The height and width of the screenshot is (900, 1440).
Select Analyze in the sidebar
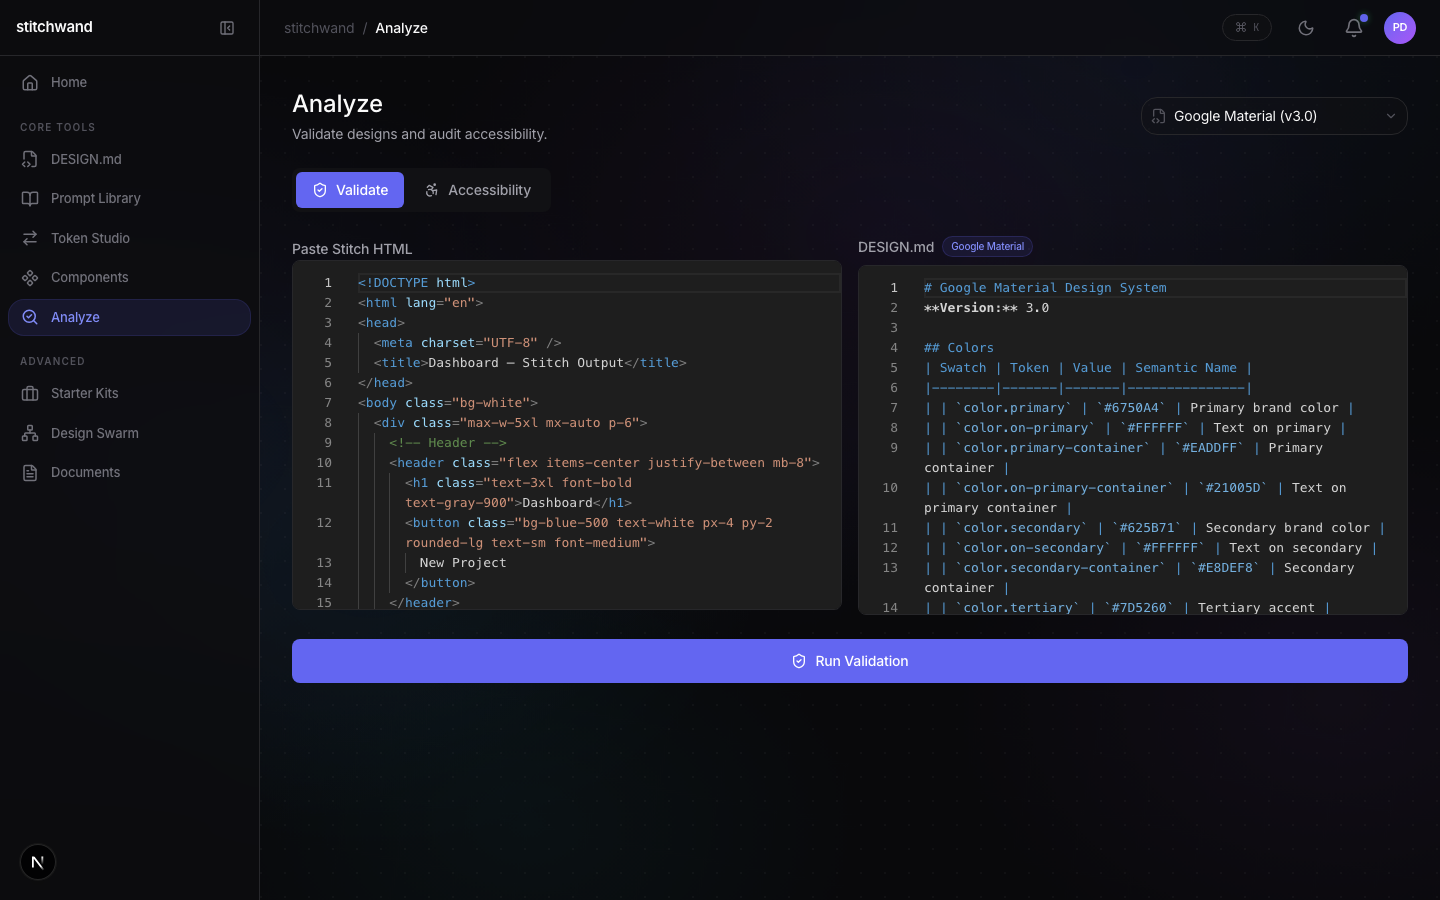129,317
